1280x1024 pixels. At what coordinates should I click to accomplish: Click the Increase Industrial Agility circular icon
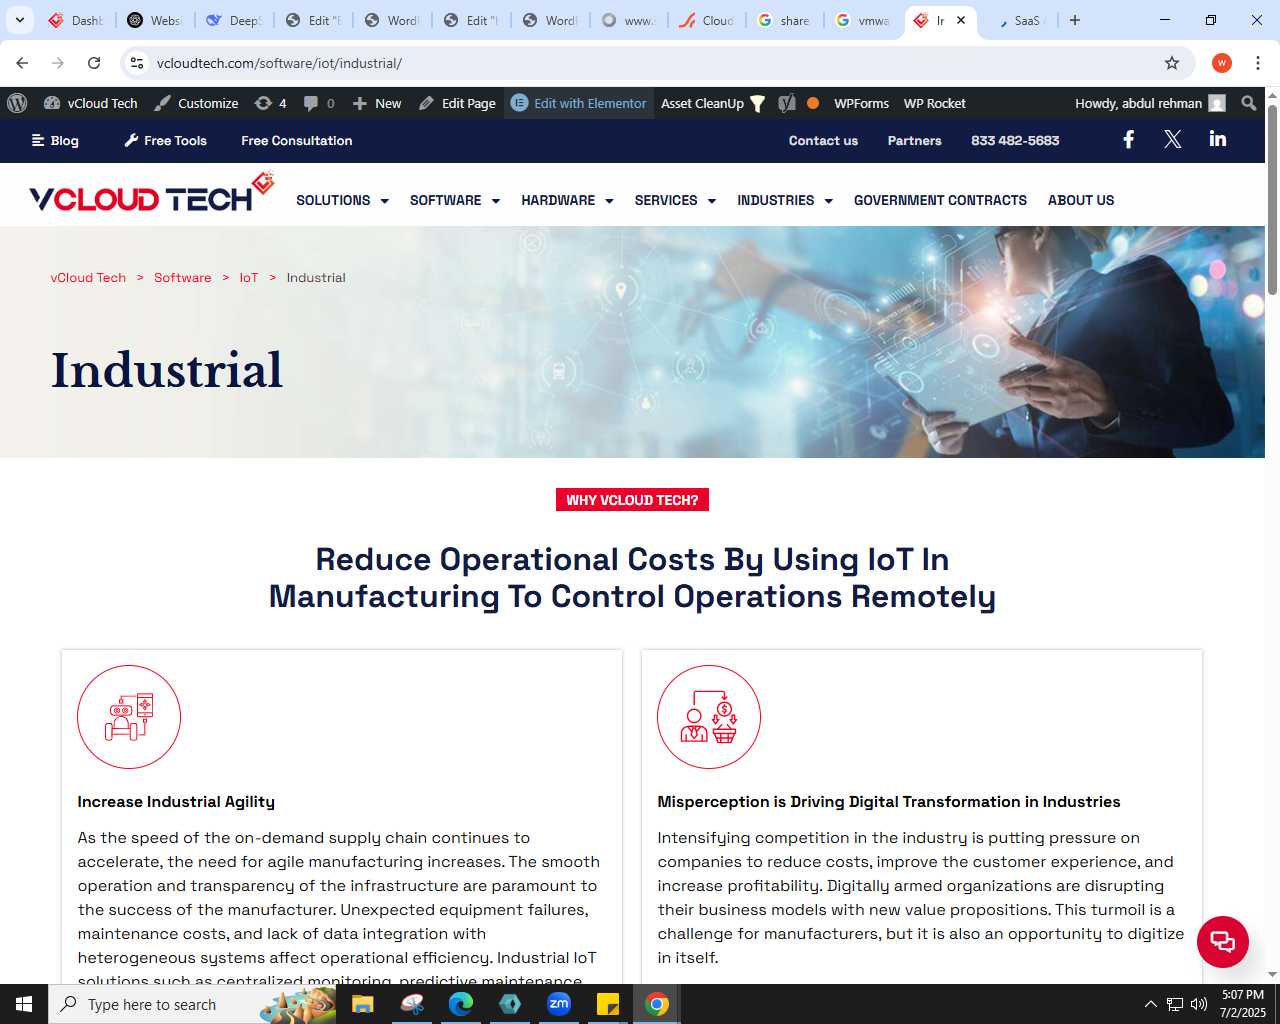click(x=129, y=717)
